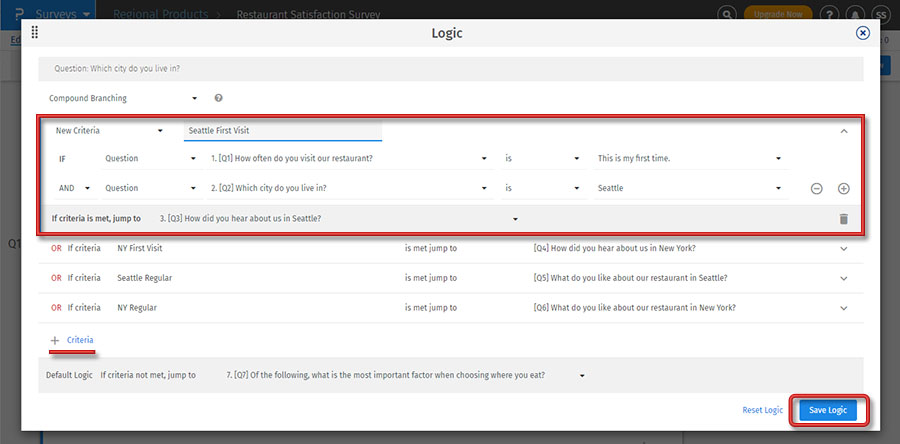Expand the NY First Visit criteria row

point(843,248)
